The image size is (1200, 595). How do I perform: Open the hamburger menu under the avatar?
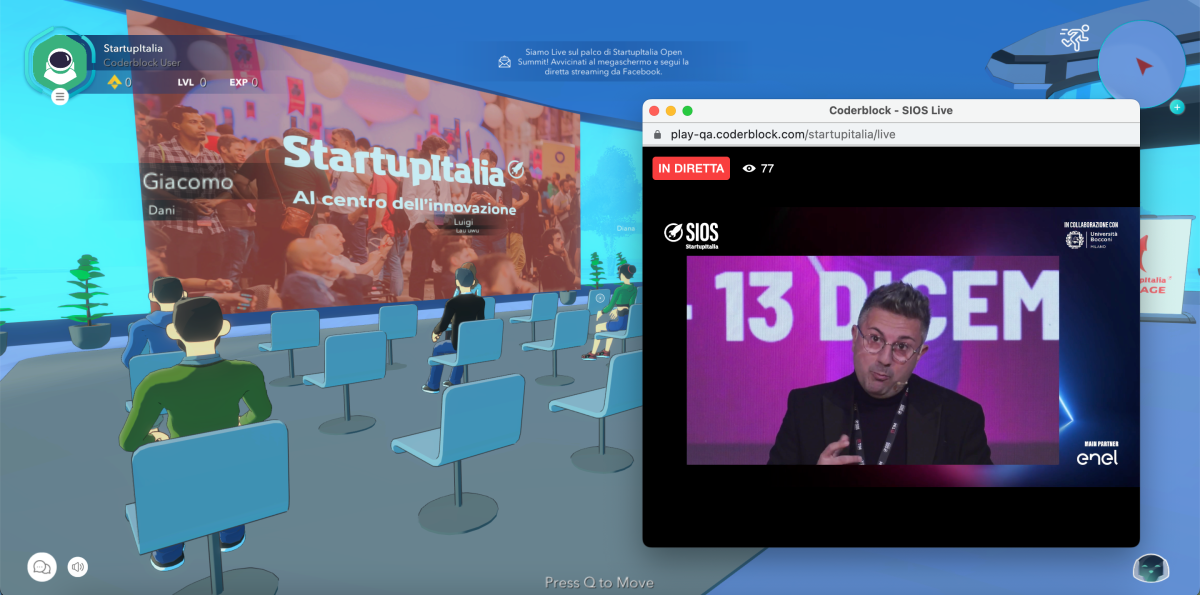[60, 96]
